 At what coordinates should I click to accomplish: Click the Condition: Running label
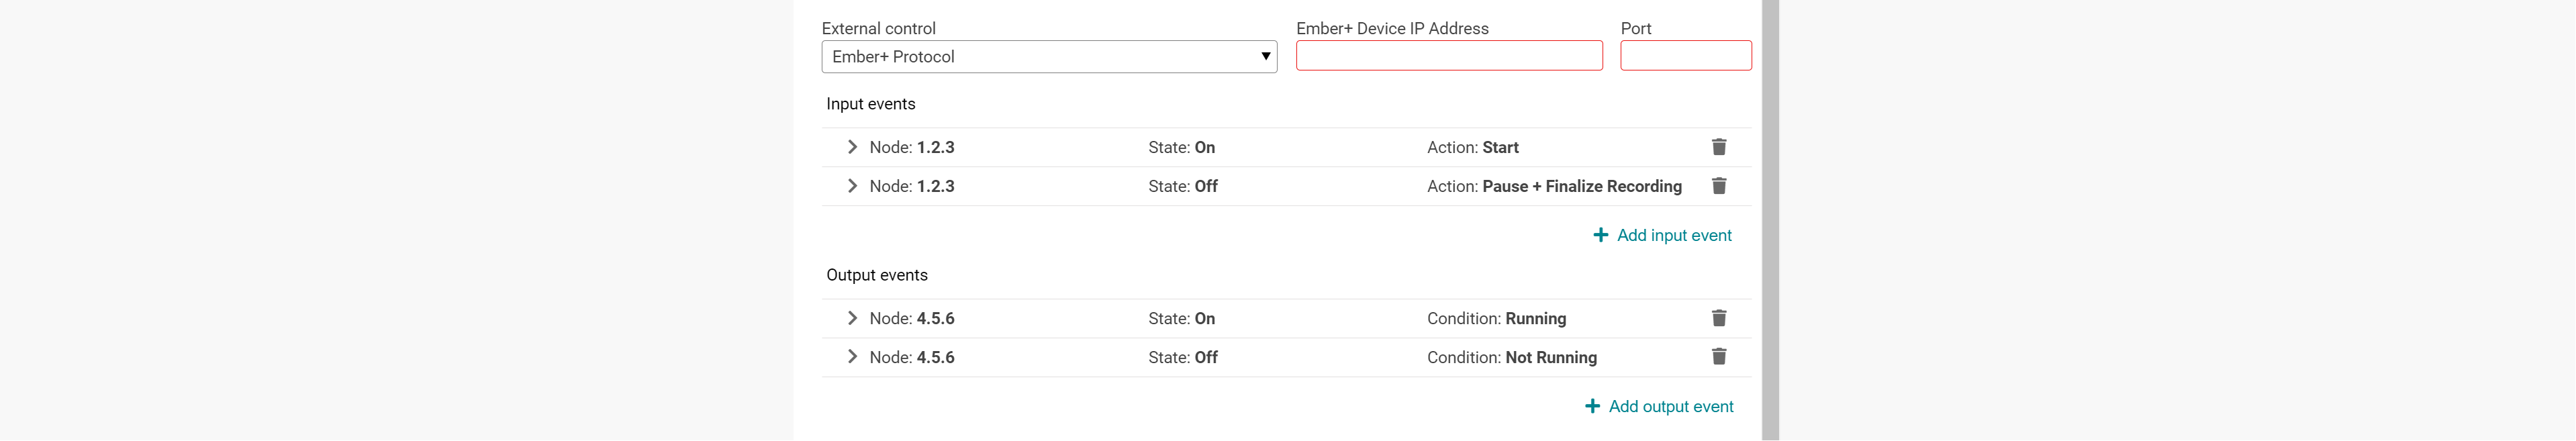click(x=1496, y=318)
